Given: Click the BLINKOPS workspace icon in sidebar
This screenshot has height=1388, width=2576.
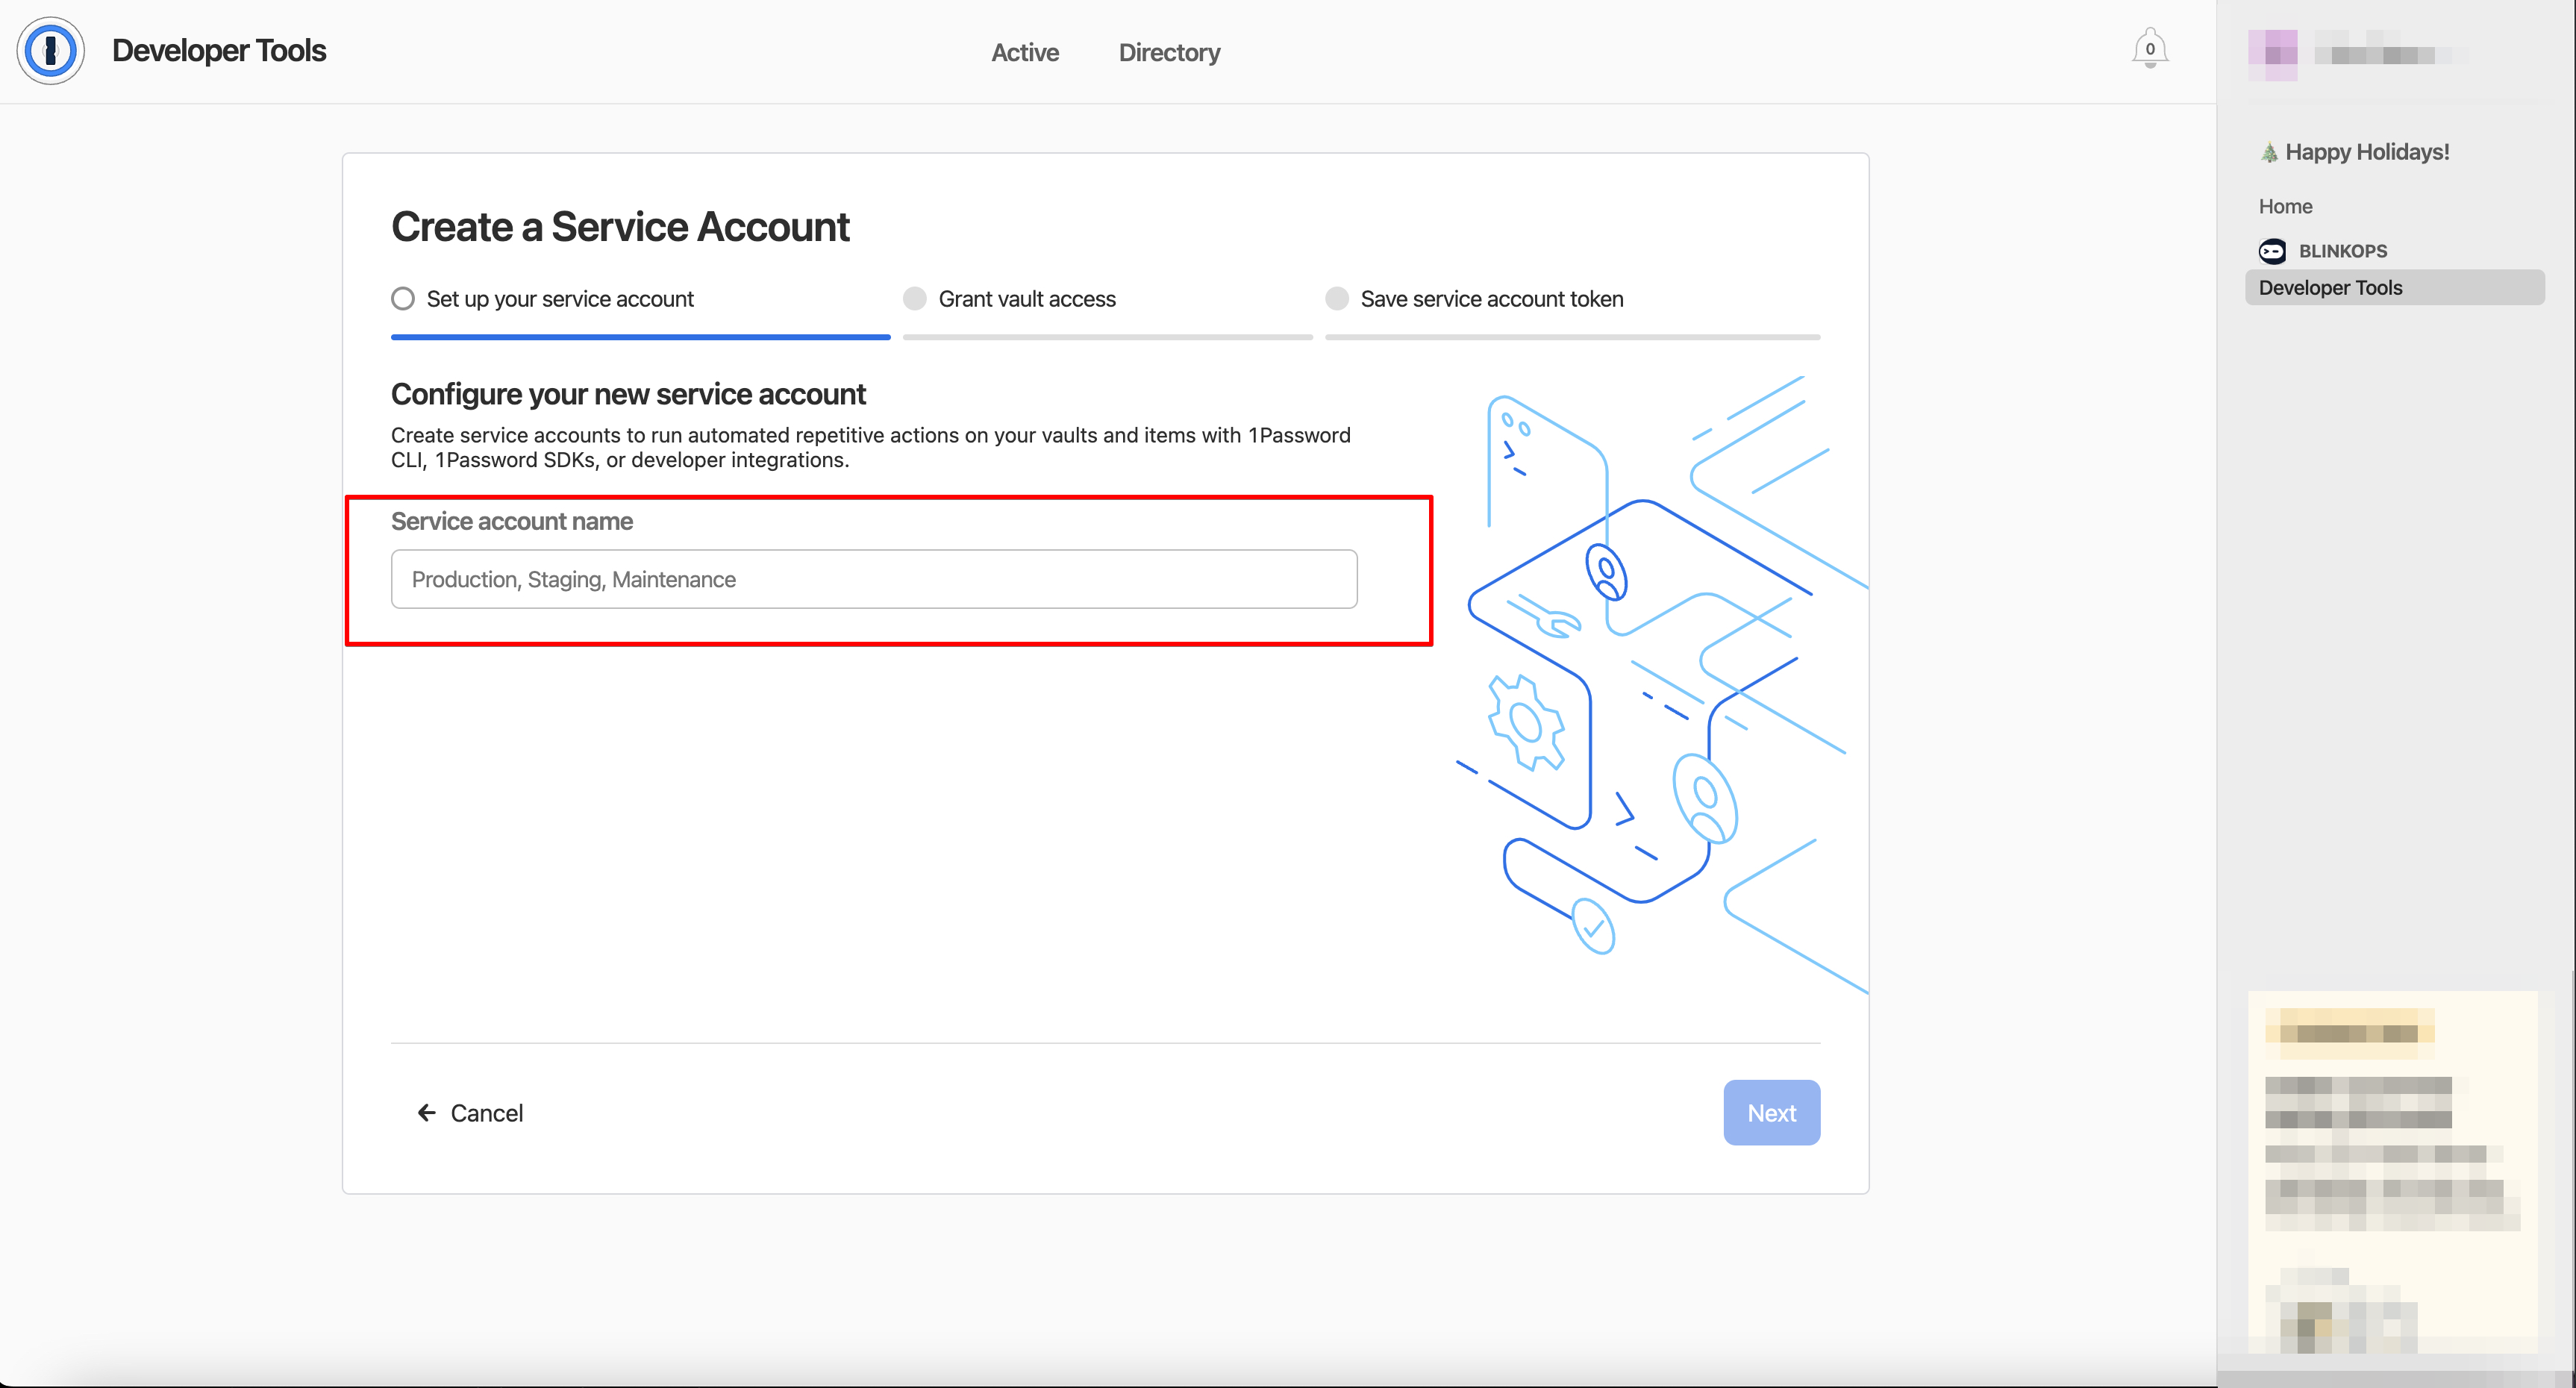Looking at the screenshot, I should pos(2273,251).
